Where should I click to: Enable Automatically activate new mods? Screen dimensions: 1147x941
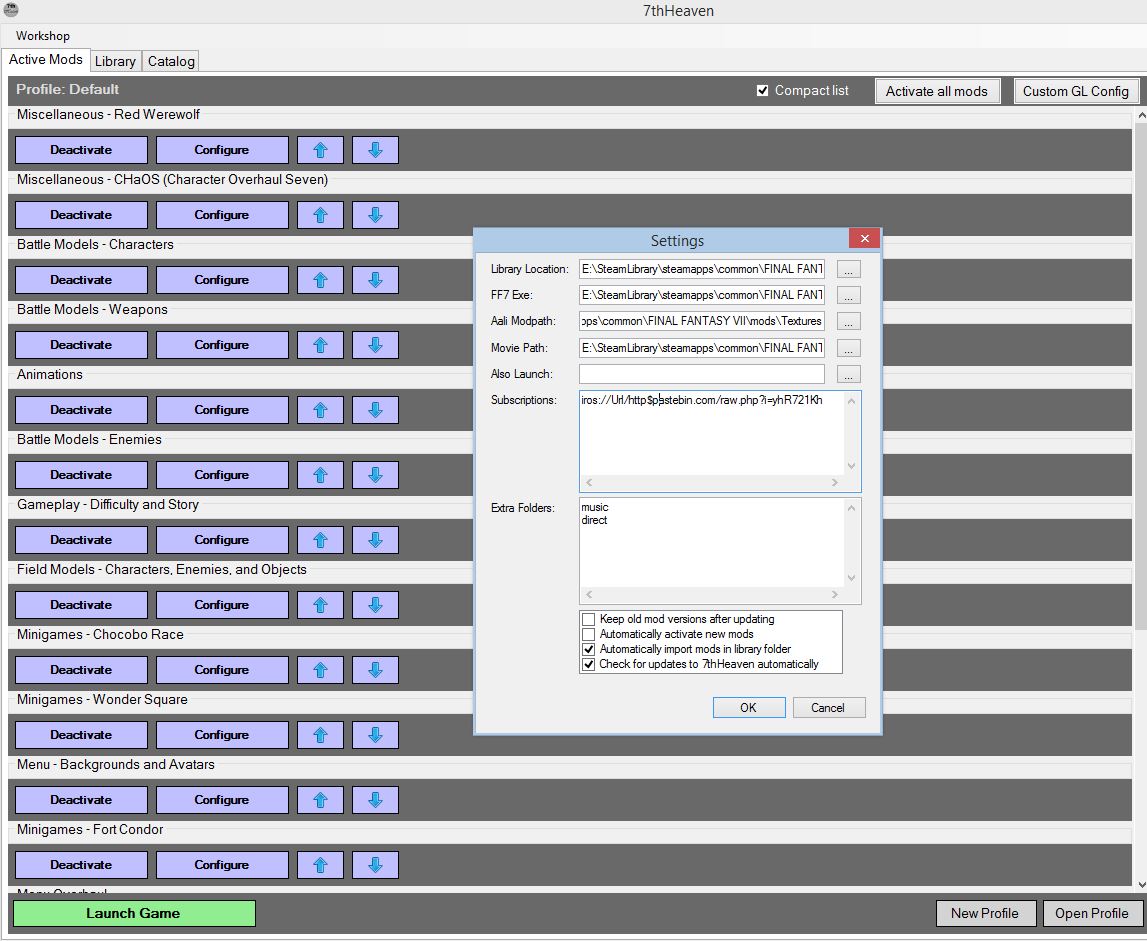[x=588, y=634]
